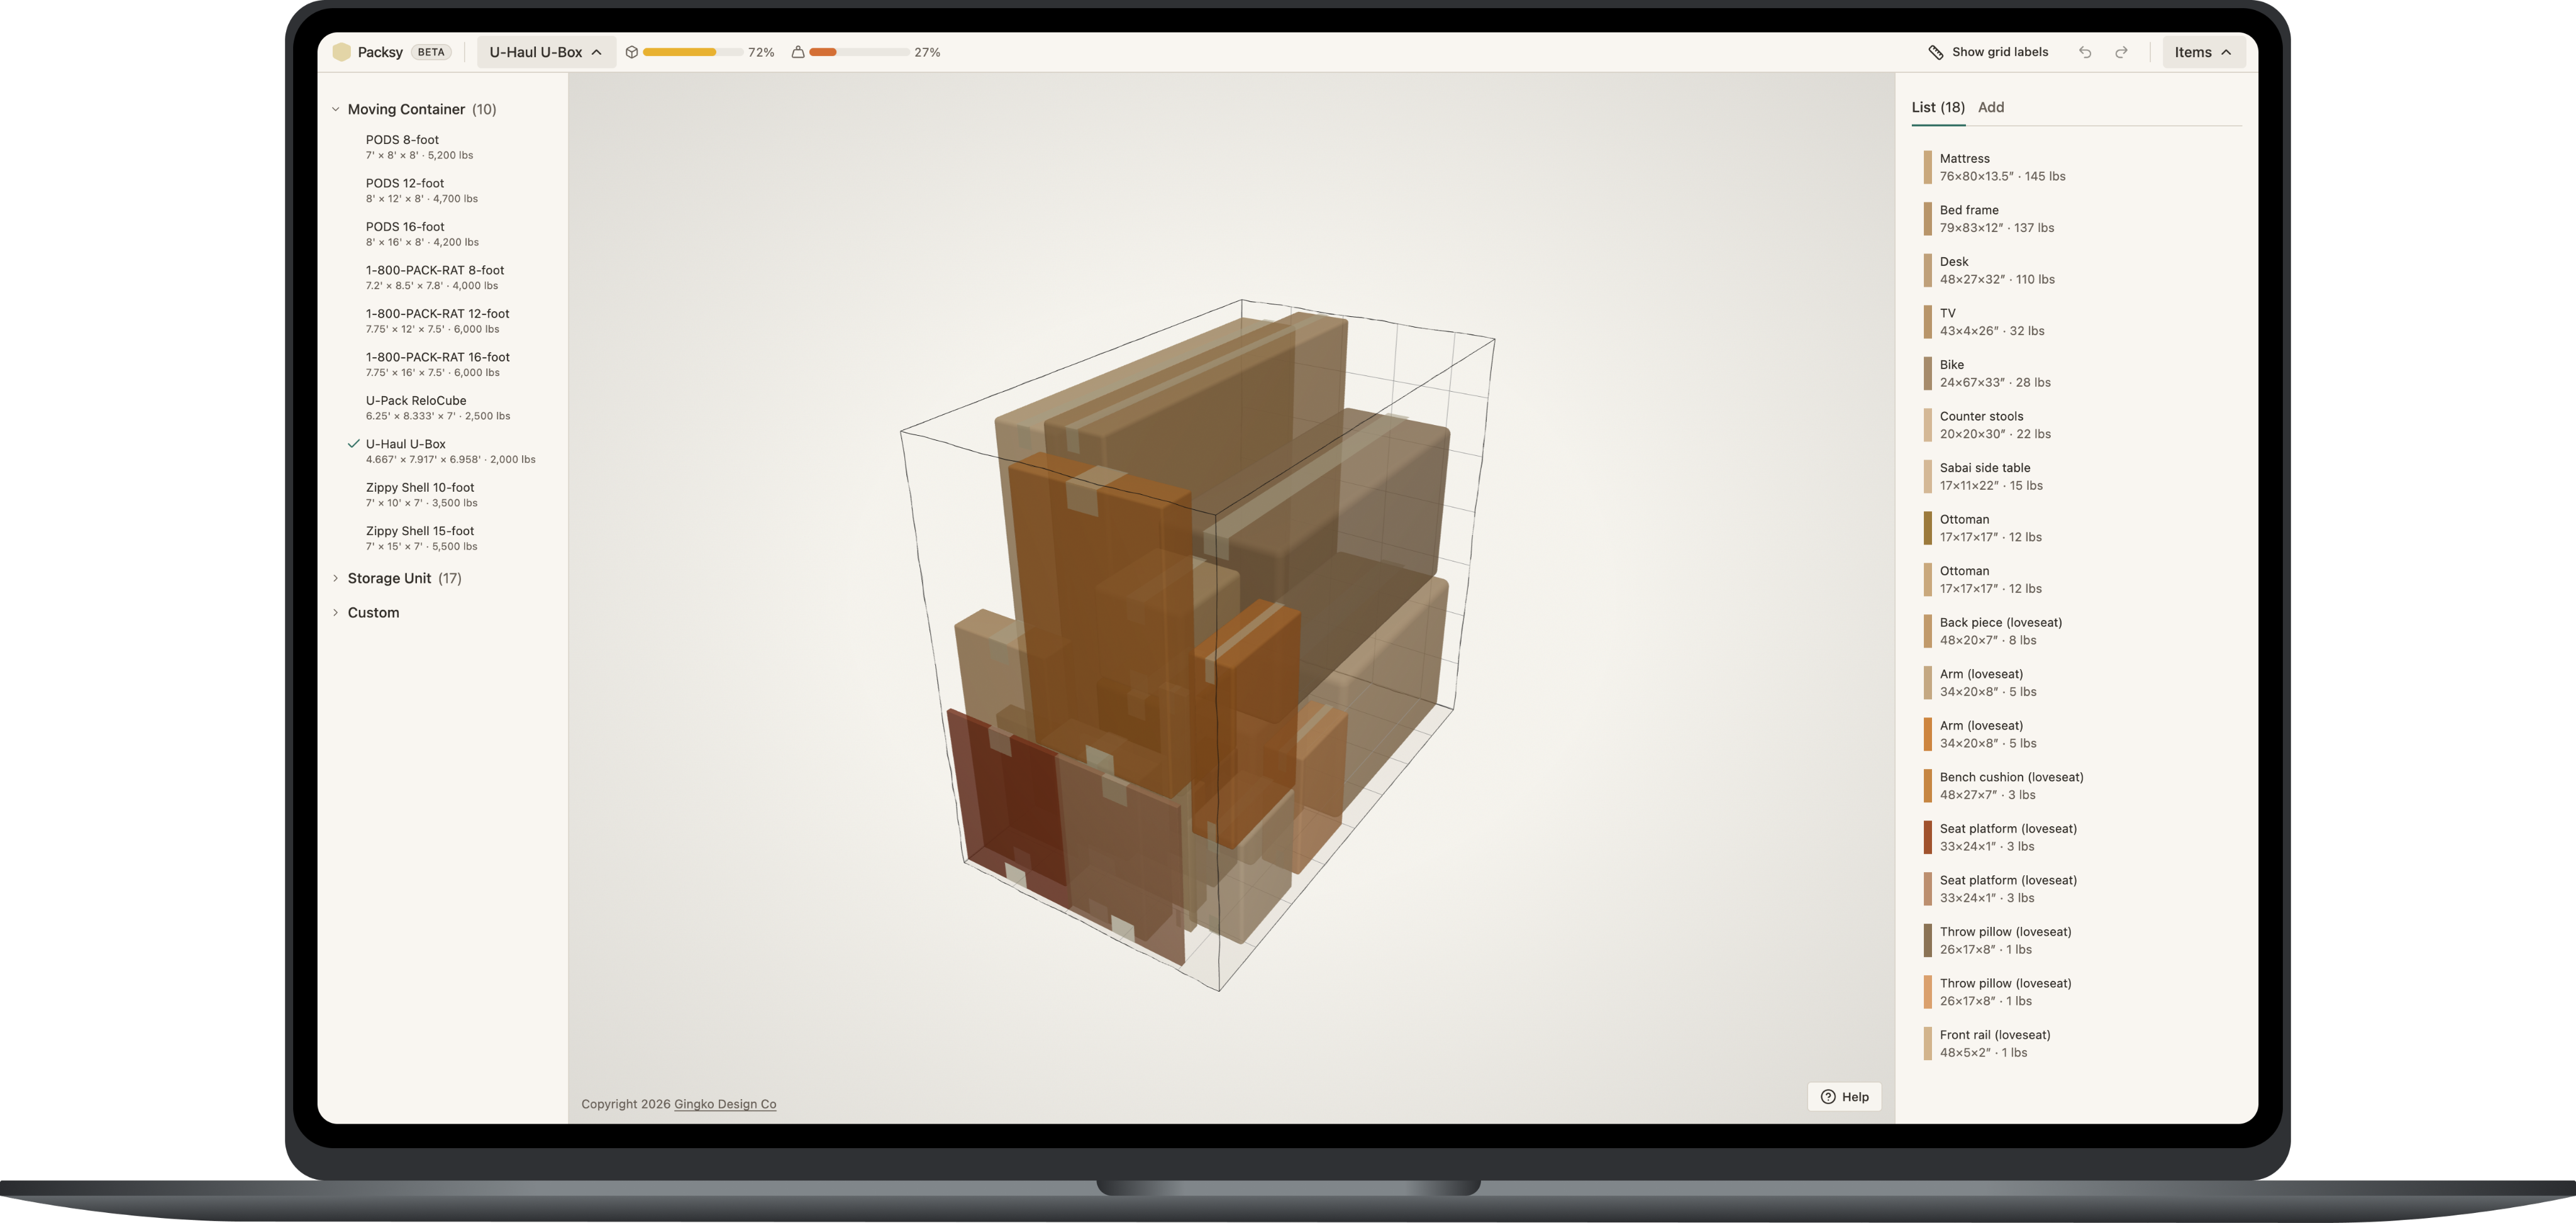Toggle Show grid labels
The image size is (2576, 1223).
pos(2000,51)
